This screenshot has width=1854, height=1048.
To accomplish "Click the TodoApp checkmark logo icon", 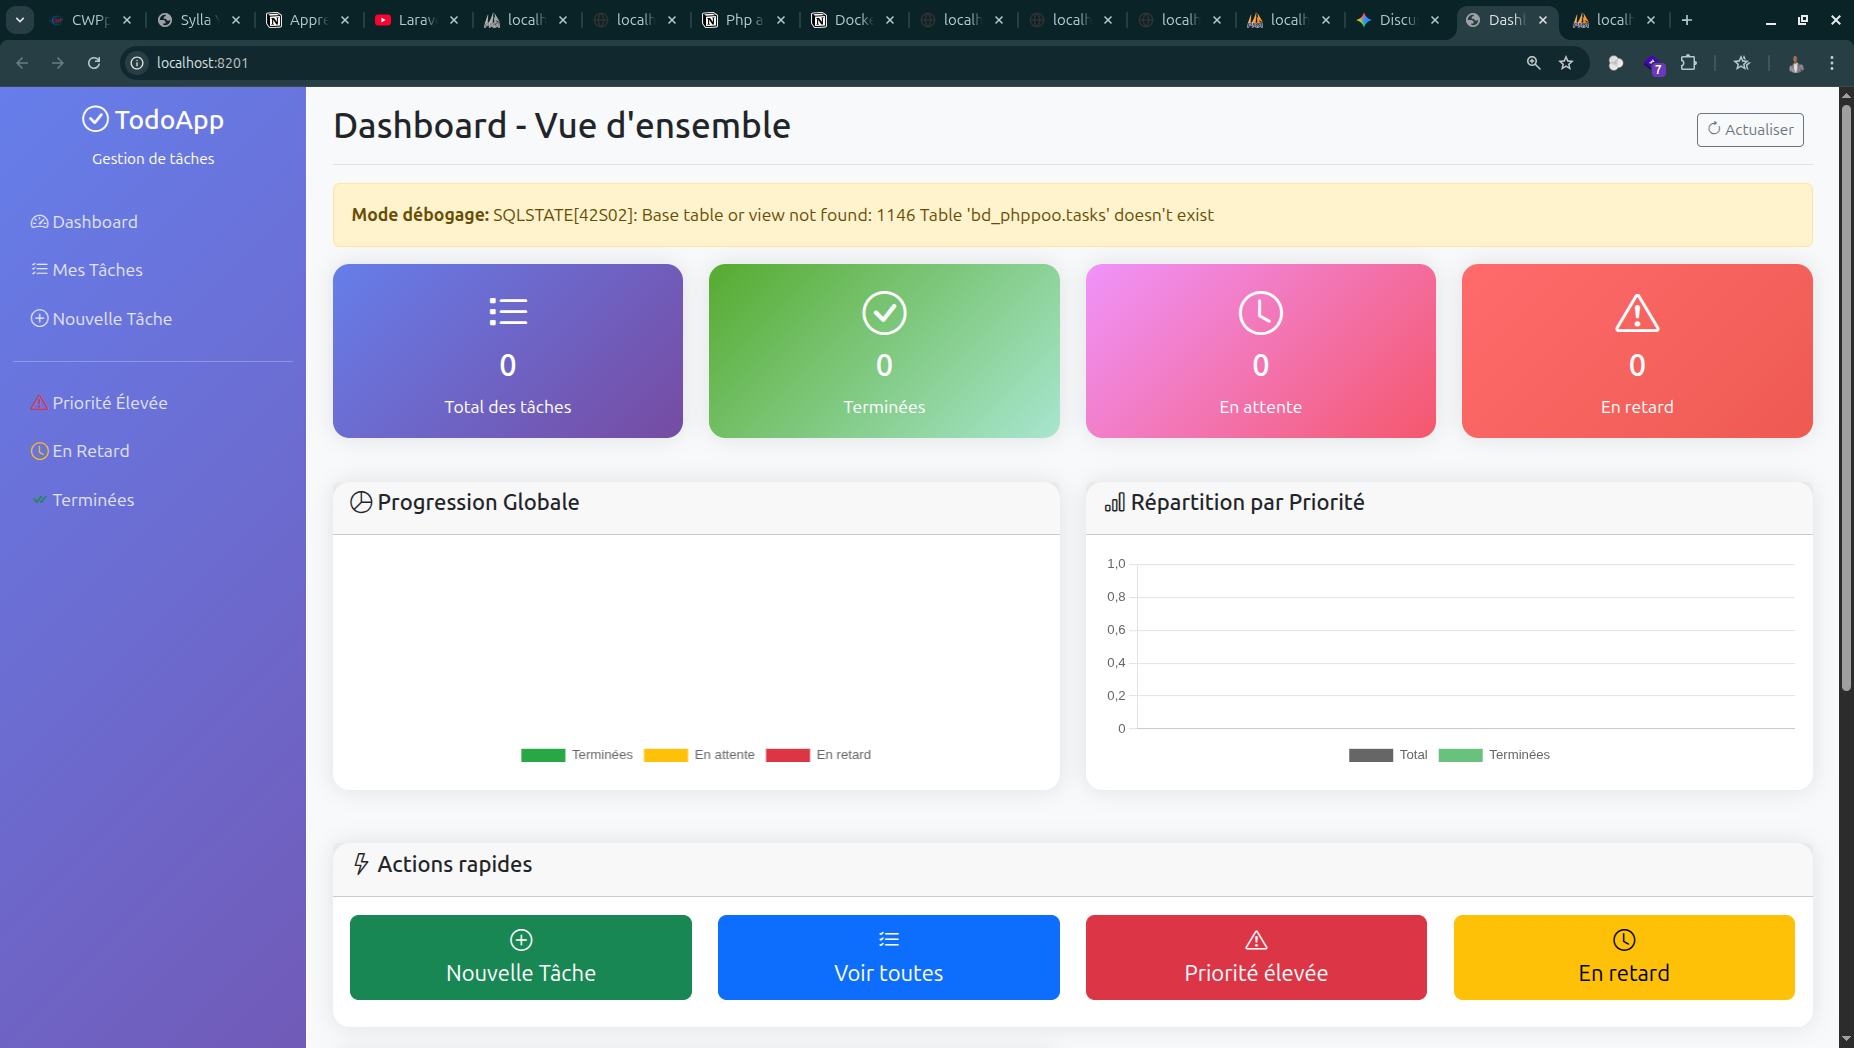I will click(x=95, y=120).
